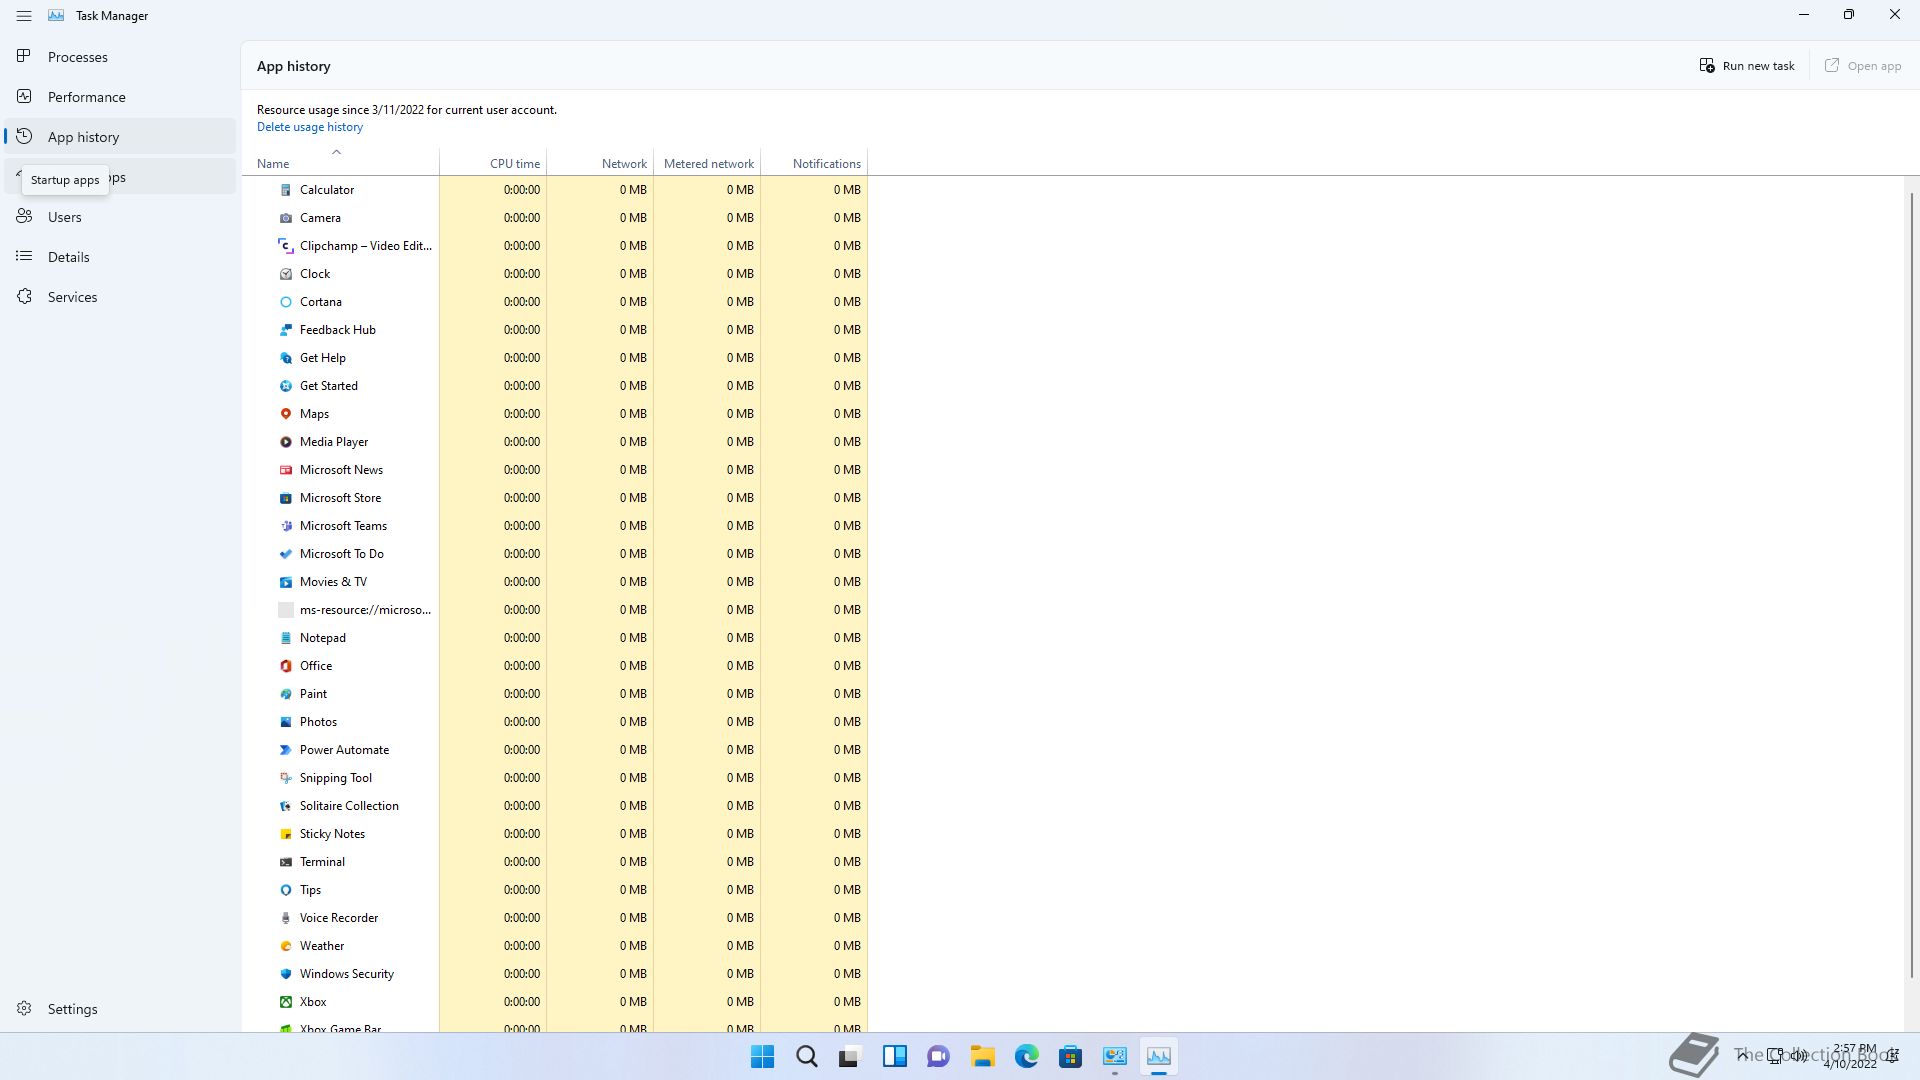
Task: Click the Photos app icon
Action: (286, 722)
